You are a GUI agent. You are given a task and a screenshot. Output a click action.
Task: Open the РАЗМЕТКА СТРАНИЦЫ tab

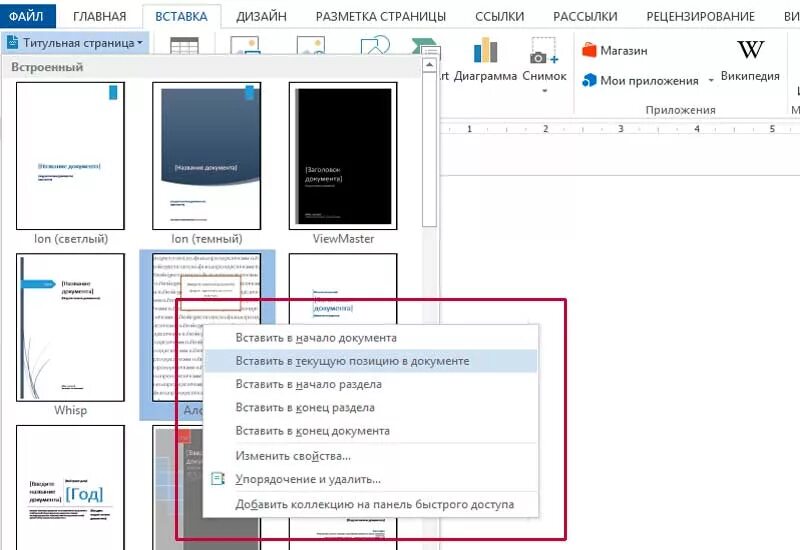pyautogui.click(x=381, y=16)
